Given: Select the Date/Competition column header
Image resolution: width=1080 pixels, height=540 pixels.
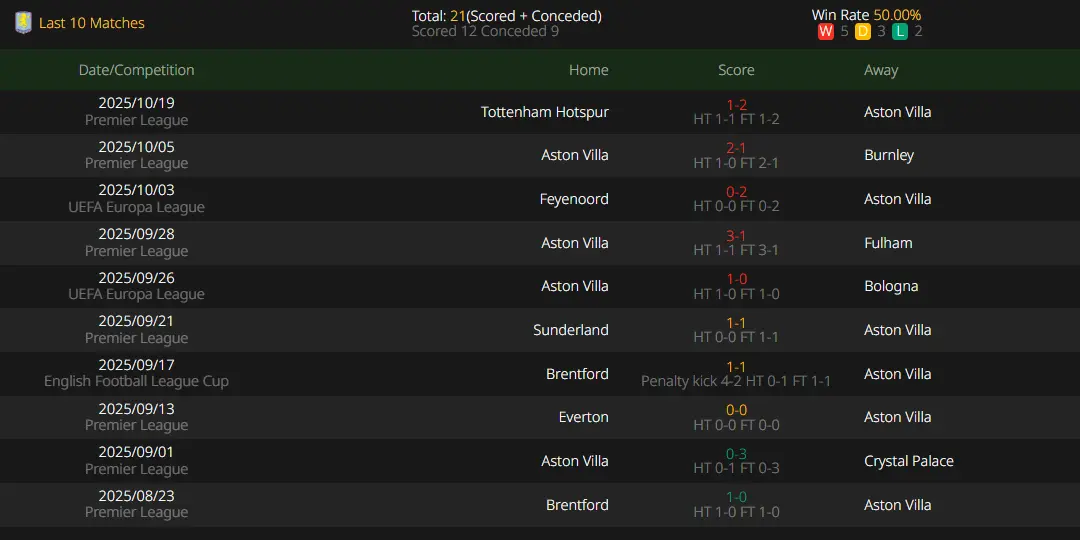Looking at the screenshot, I should click(136, 70).
